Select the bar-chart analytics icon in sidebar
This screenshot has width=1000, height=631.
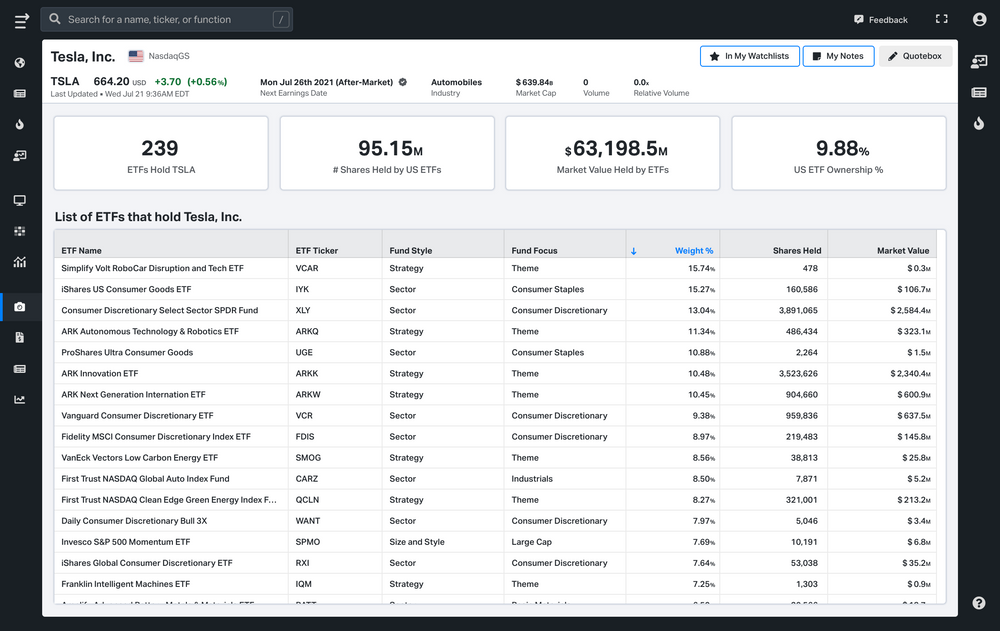coord(19,262)
